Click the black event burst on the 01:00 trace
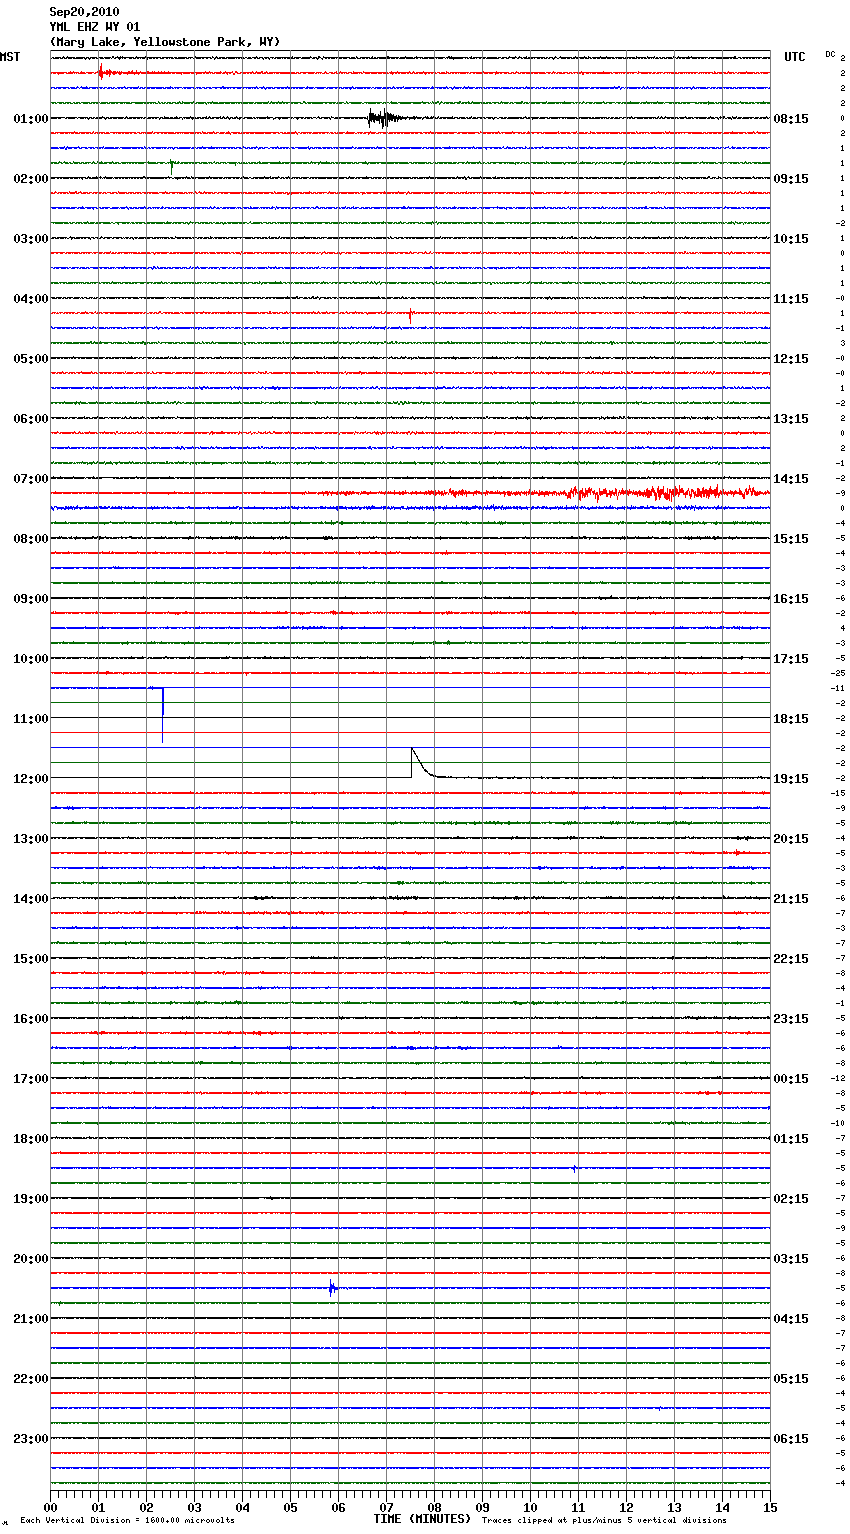 click(385, 118)
